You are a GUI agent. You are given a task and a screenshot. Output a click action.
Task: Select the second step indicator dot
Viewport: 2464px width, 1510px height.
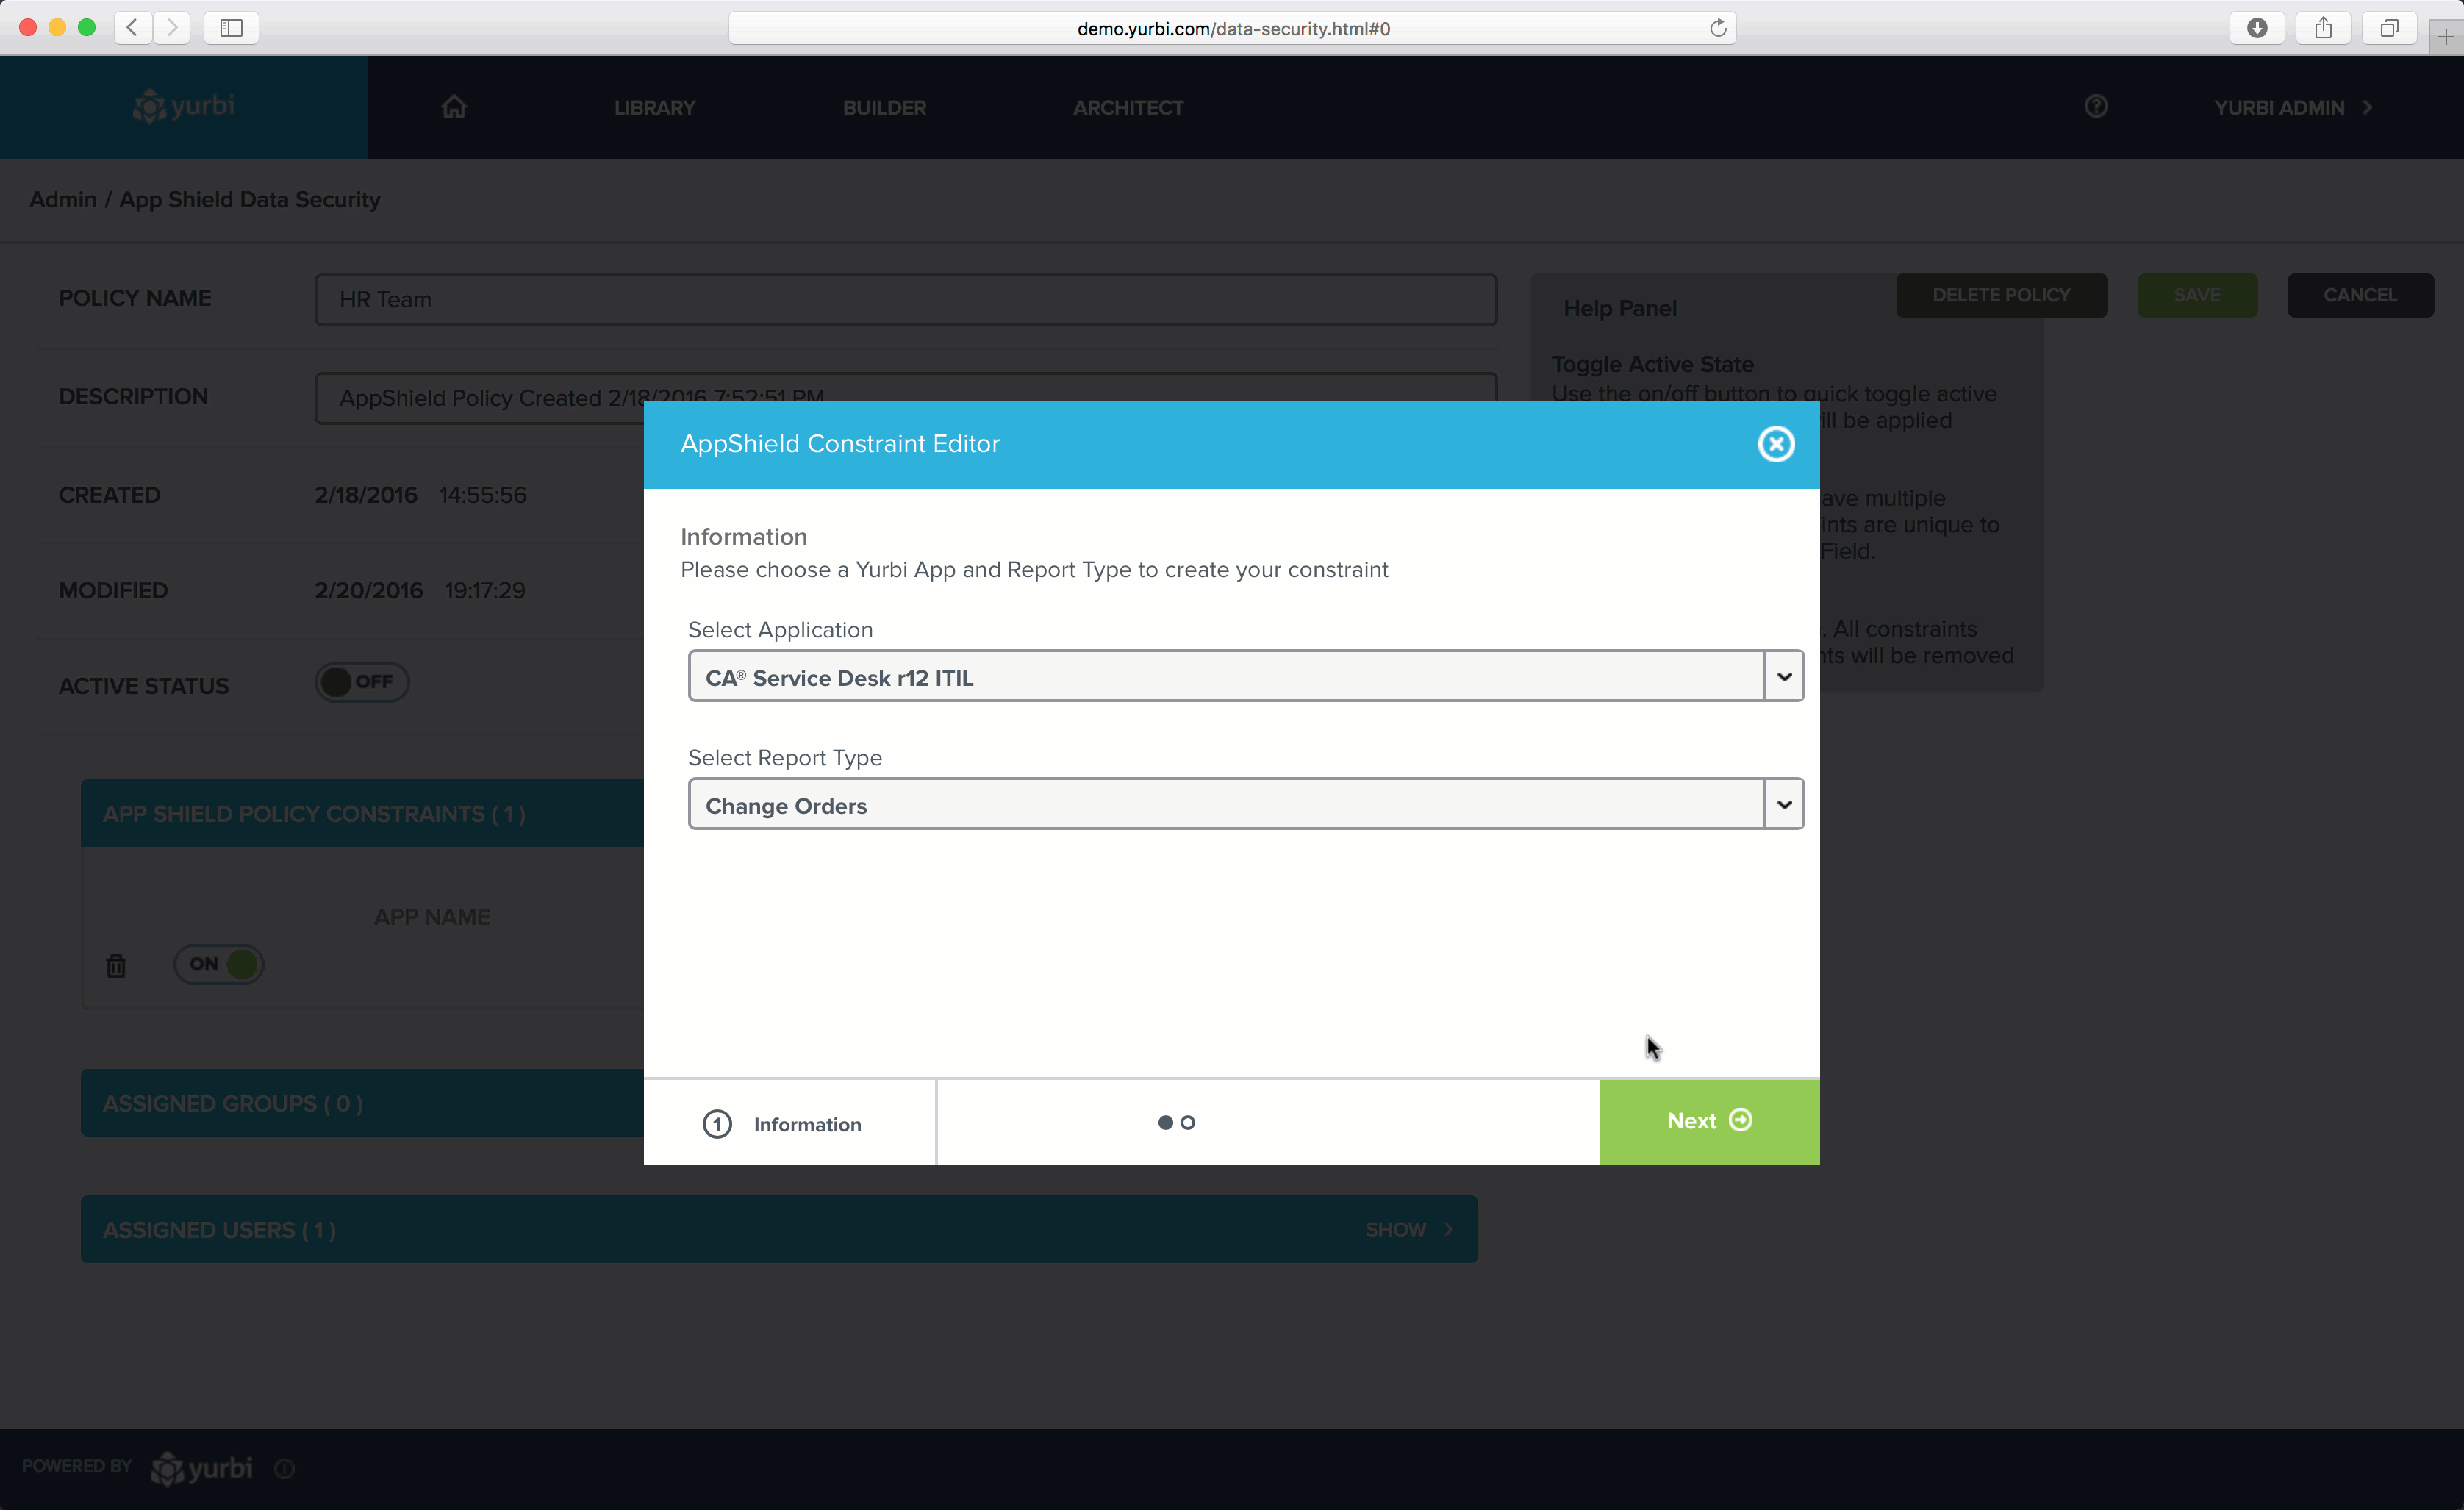tap(1187, 1122)
